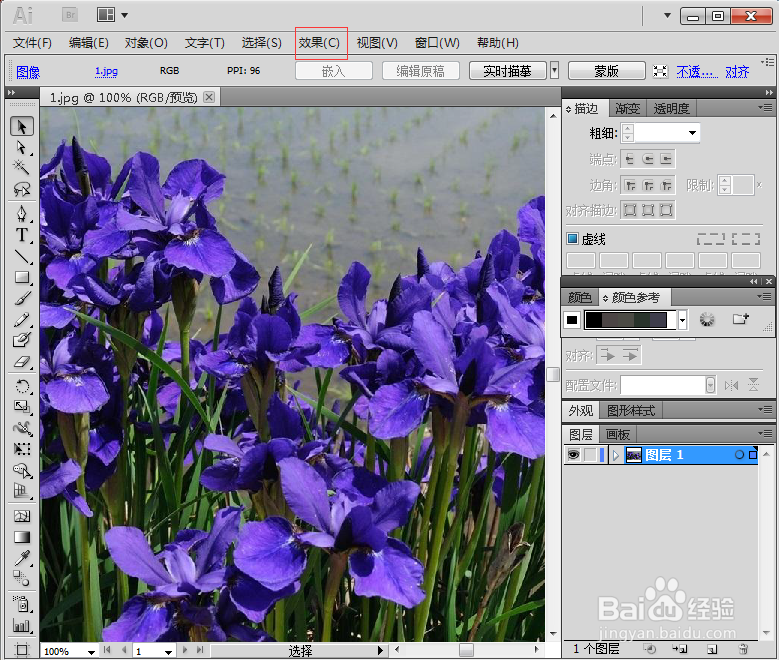Expand 图层 1 disclosure triangle

pyautogui.click(x=616, y=455)
